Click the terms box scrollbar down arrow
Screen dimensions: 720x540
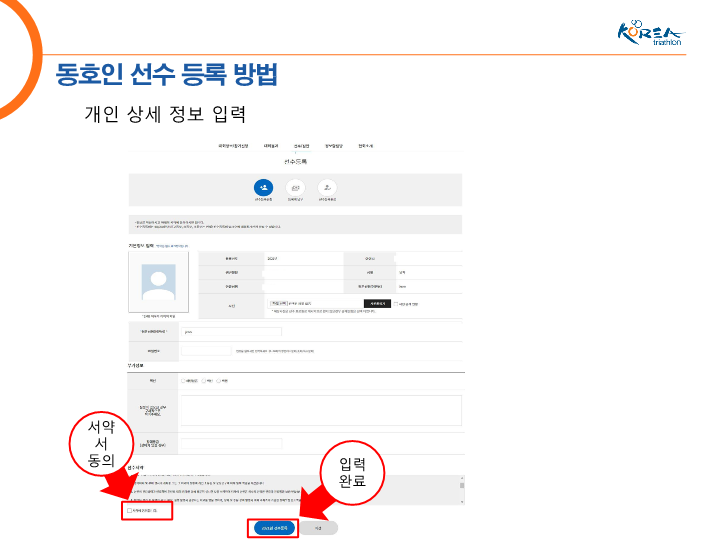pos(462,502)
